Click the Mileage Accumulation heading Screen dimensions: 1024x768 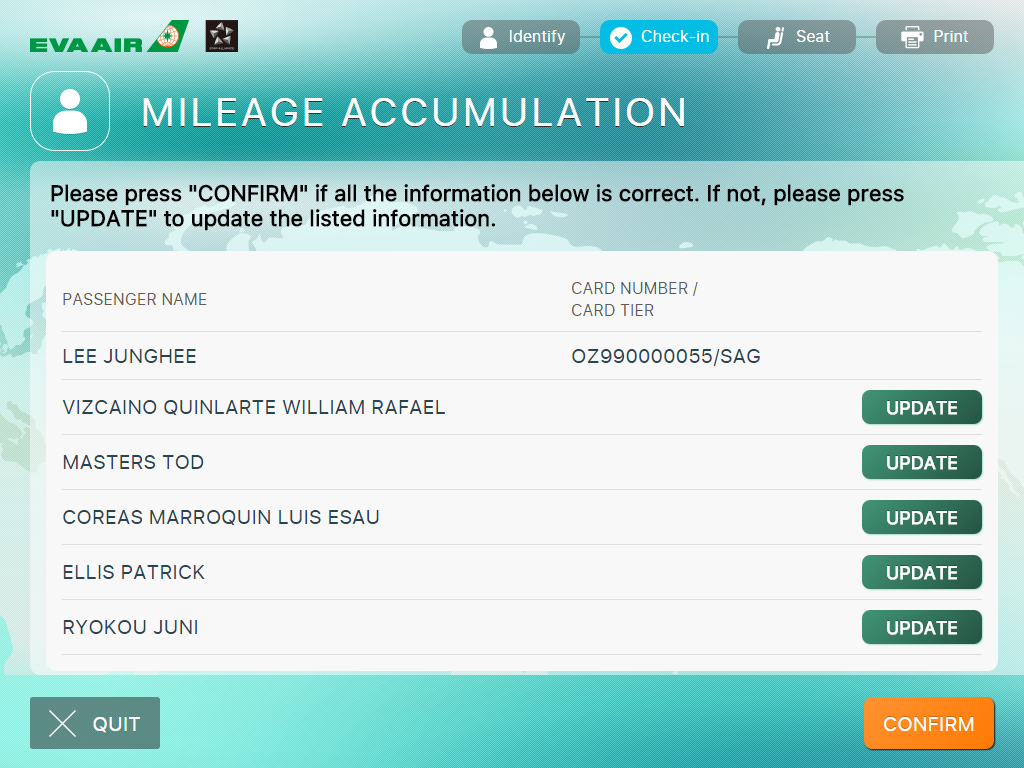tap(414, 112)
